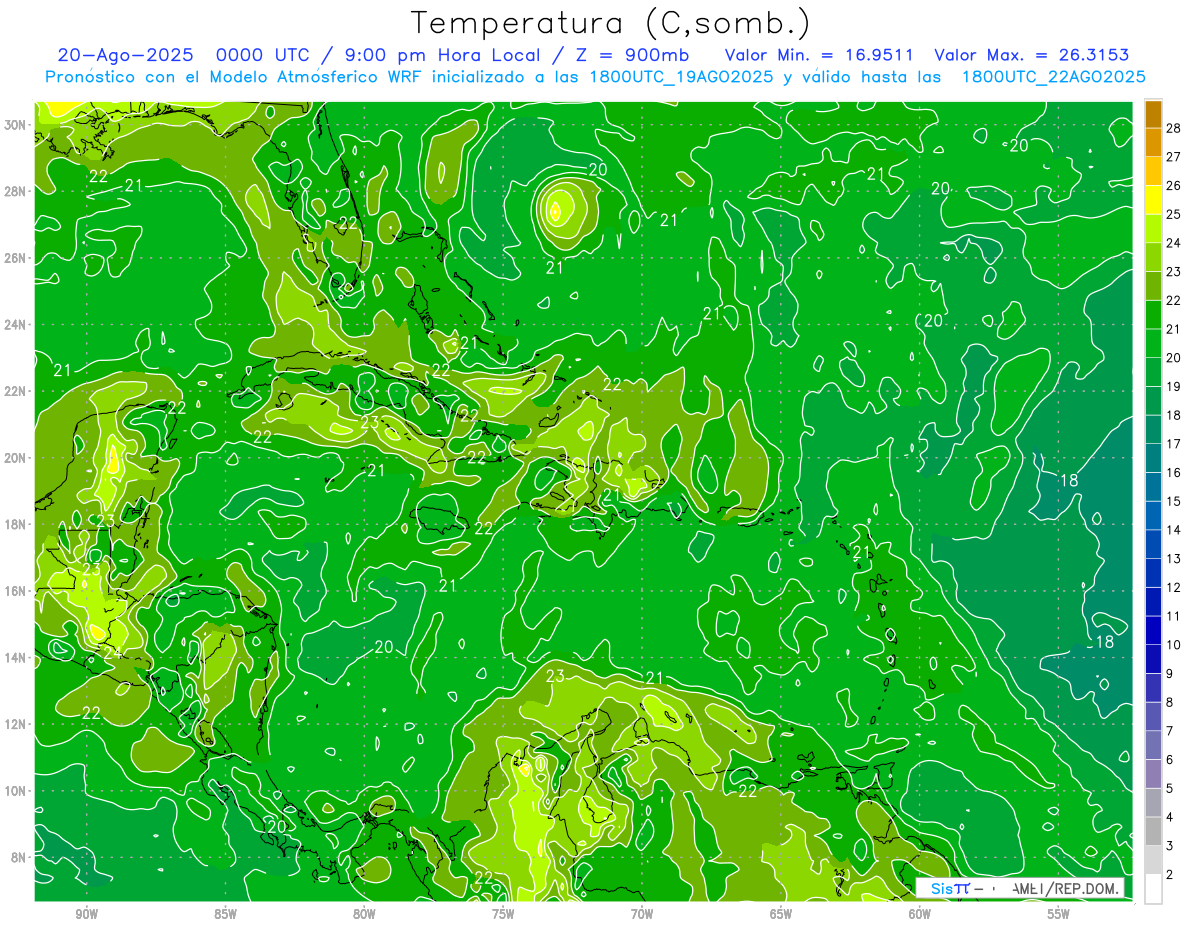This screenshot has height=927, width=1200.
Task: Click the 60W longitude label
Action: [x=920, y=914]
